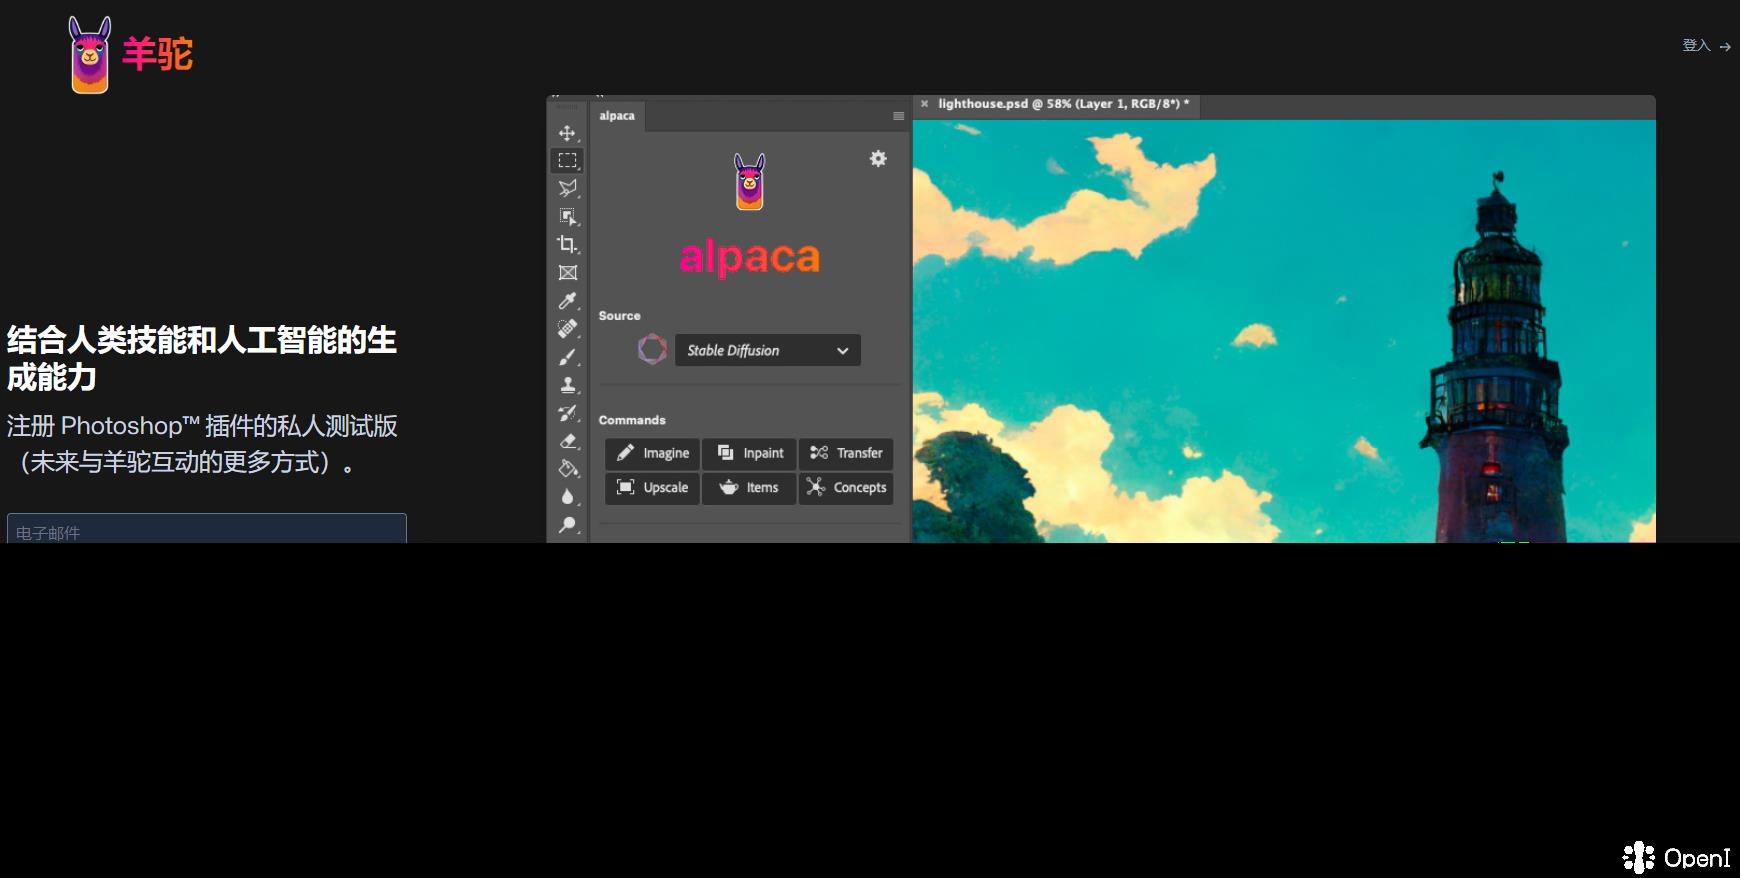
Task: Switch to the alpaca panel tab
Action: point(617,116)
